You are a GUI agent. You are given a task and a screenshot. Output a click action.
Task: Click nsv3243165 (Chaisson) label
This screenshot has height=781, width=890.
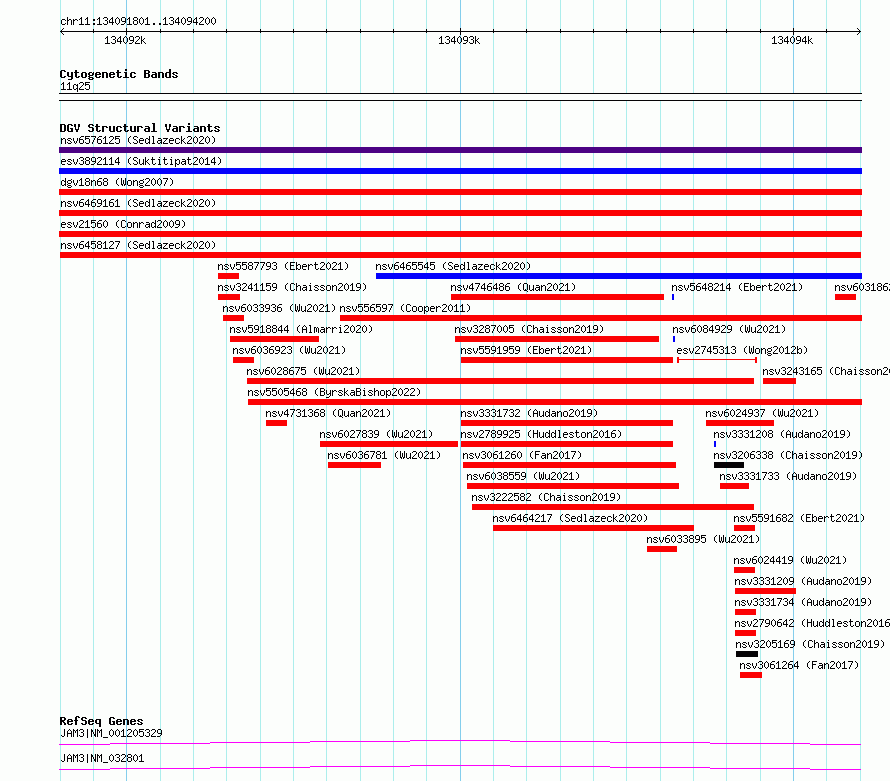pos(826,371)
